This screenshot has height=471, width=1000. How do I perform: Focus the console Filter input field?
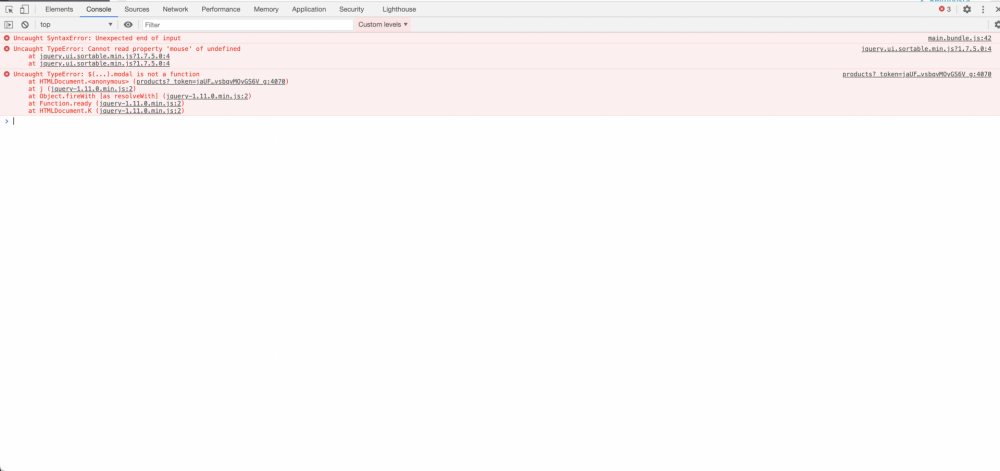(x=247, y=25)
